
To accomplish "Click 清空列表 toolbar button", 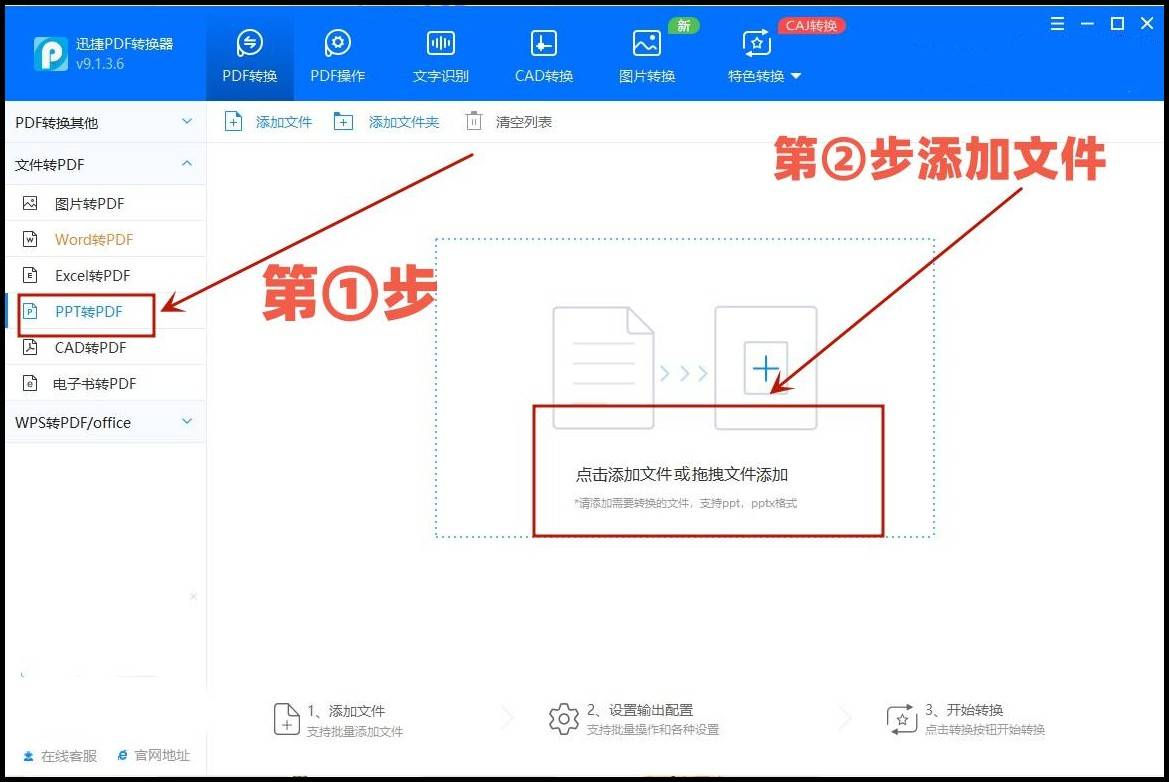I will (x=508, y=122).
